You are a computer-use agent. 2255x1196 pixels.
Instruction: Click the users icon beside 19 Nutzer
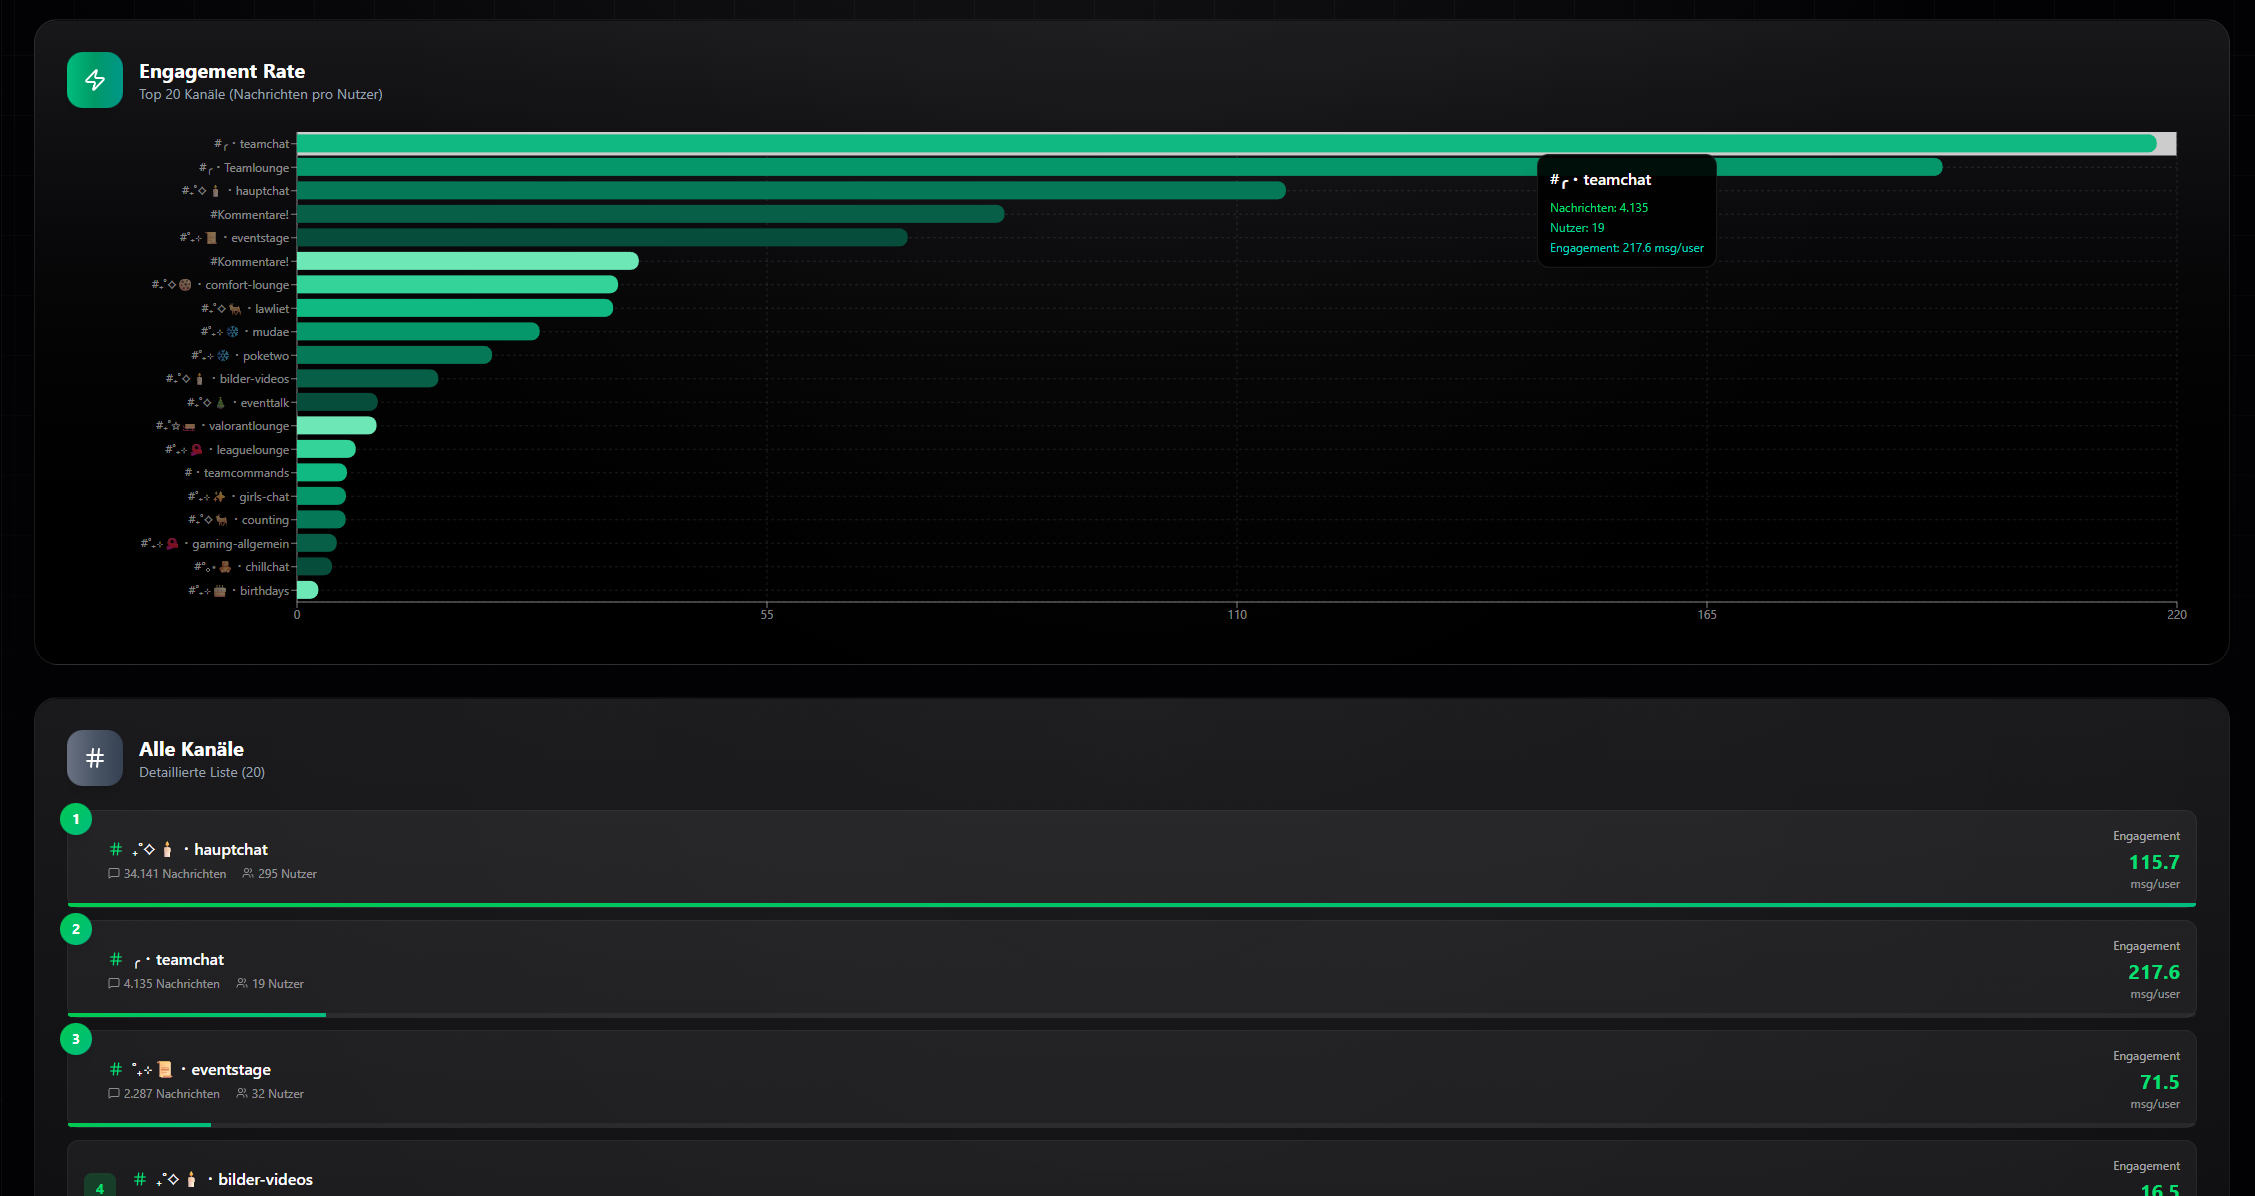[x=242, y=984]
